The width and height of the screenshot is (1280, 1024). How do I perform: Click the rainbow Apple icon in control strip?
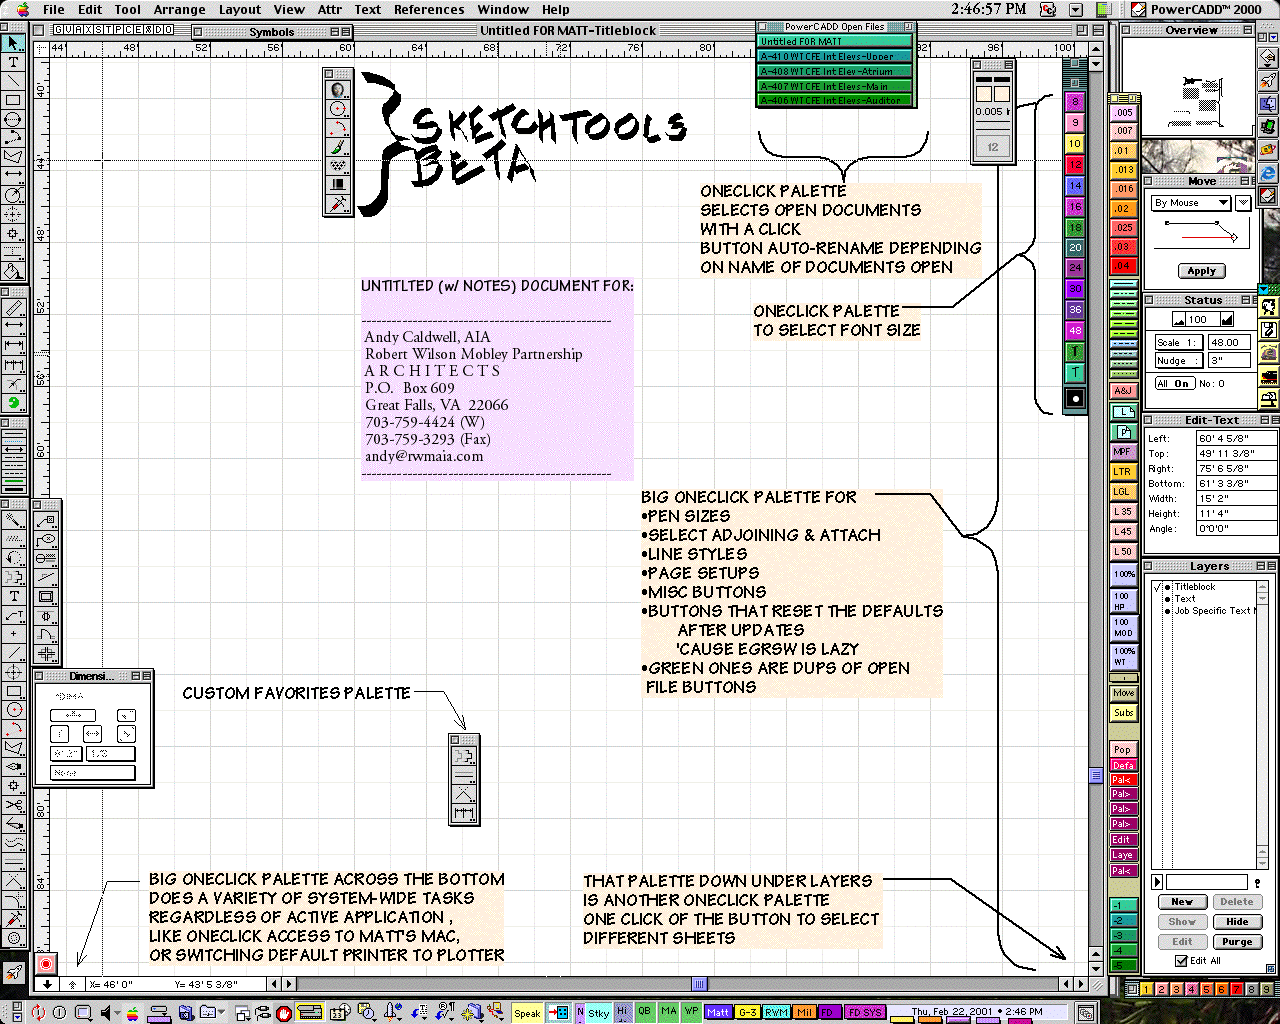(131, 1013)
